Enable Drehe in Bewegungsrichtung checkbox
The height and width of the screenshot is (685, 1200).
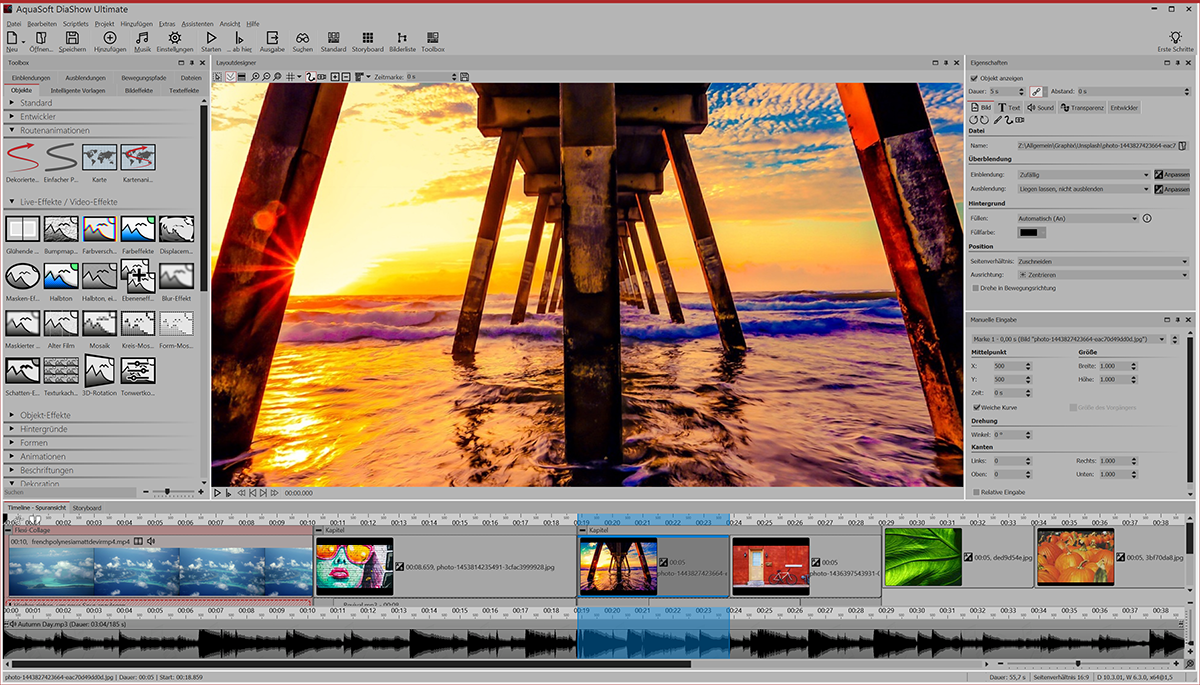(x=976, y=288)
